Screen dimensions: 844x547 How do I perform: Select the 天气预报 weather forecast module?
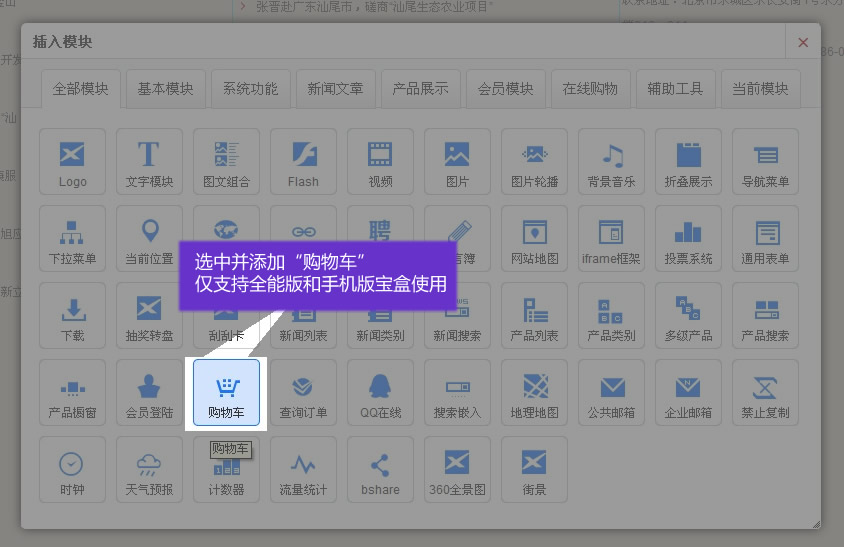(x=149, y=469)
